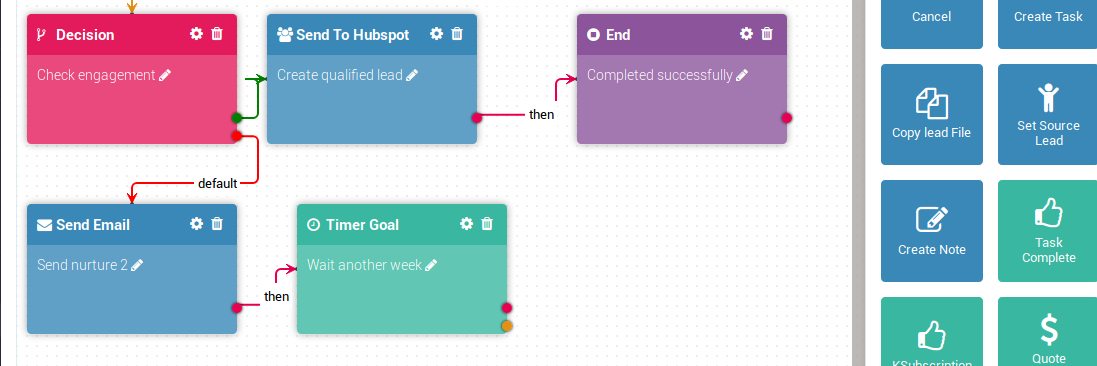
Task: Open settings gear on End node
Action: pos(746,34)
